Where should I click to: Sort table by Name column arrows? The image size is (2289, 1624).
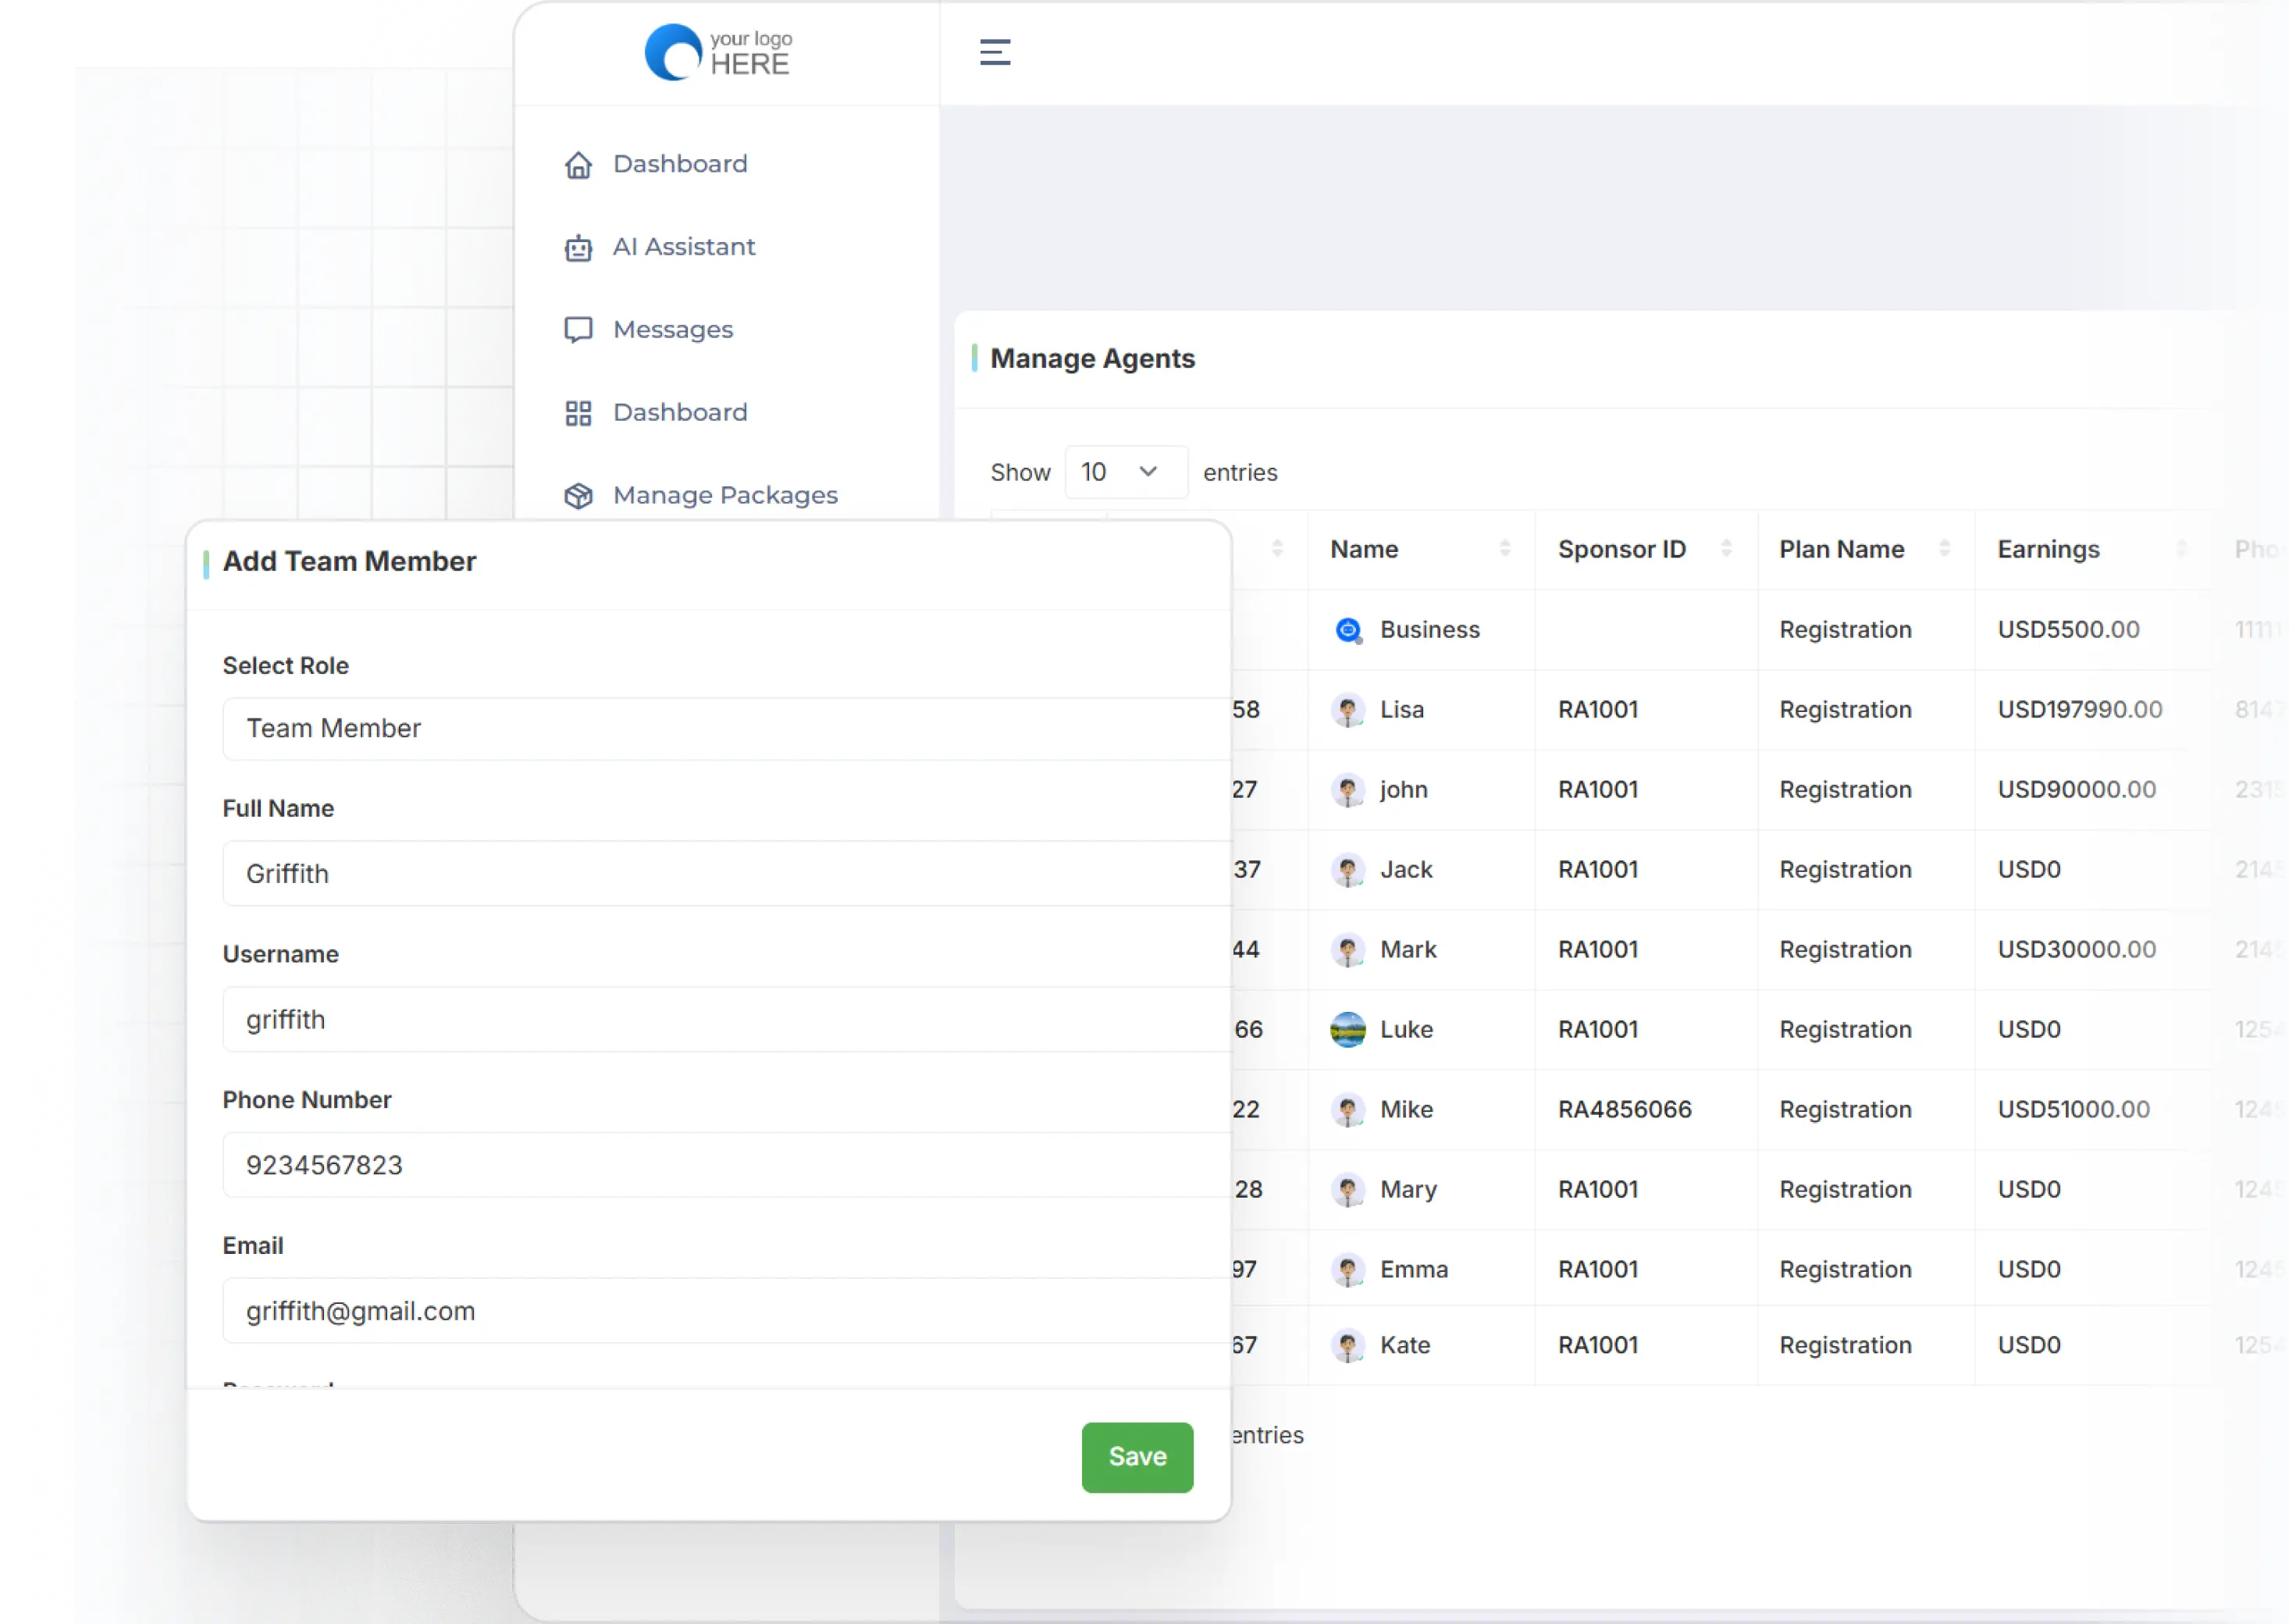coord(1505,549)
